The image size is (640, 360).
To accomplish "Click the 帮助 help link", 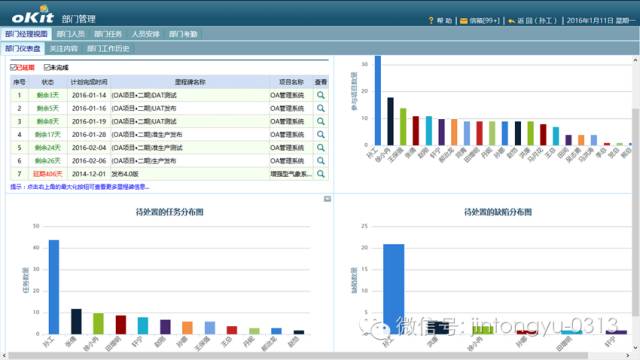I will coord(444,20).
